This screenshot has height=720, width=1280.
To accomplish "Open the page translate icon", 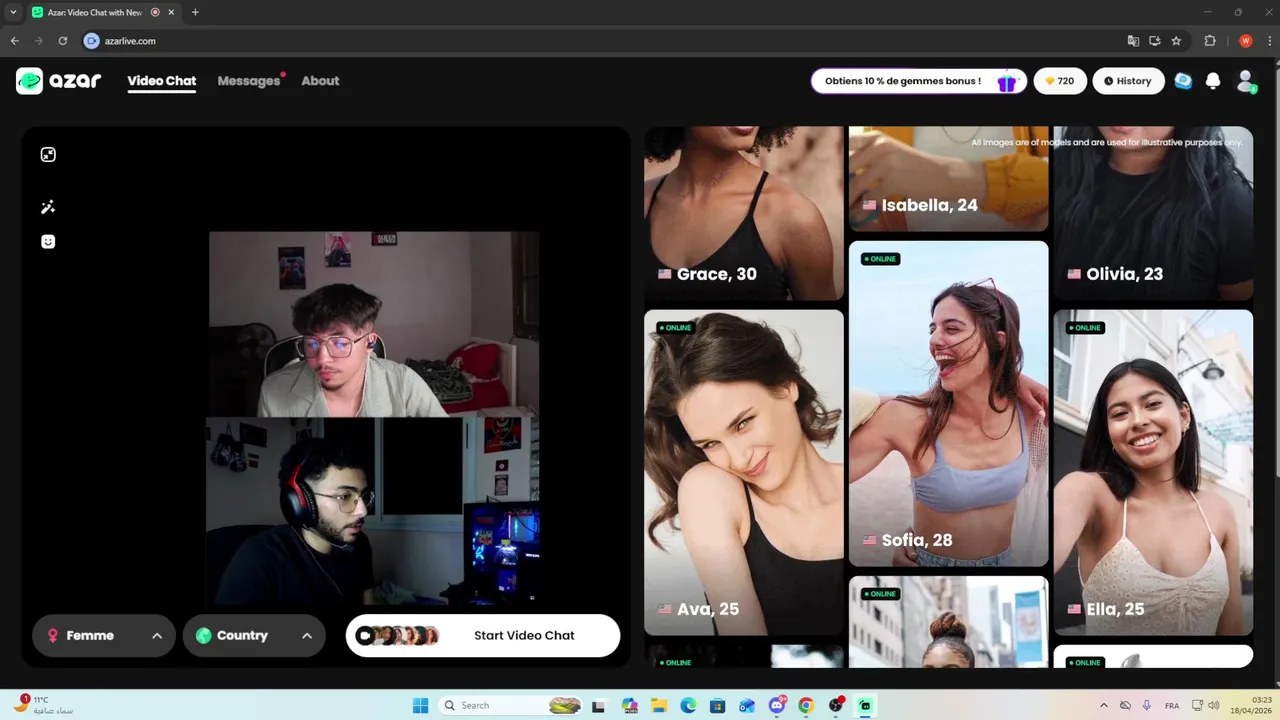I will 1133,41.
